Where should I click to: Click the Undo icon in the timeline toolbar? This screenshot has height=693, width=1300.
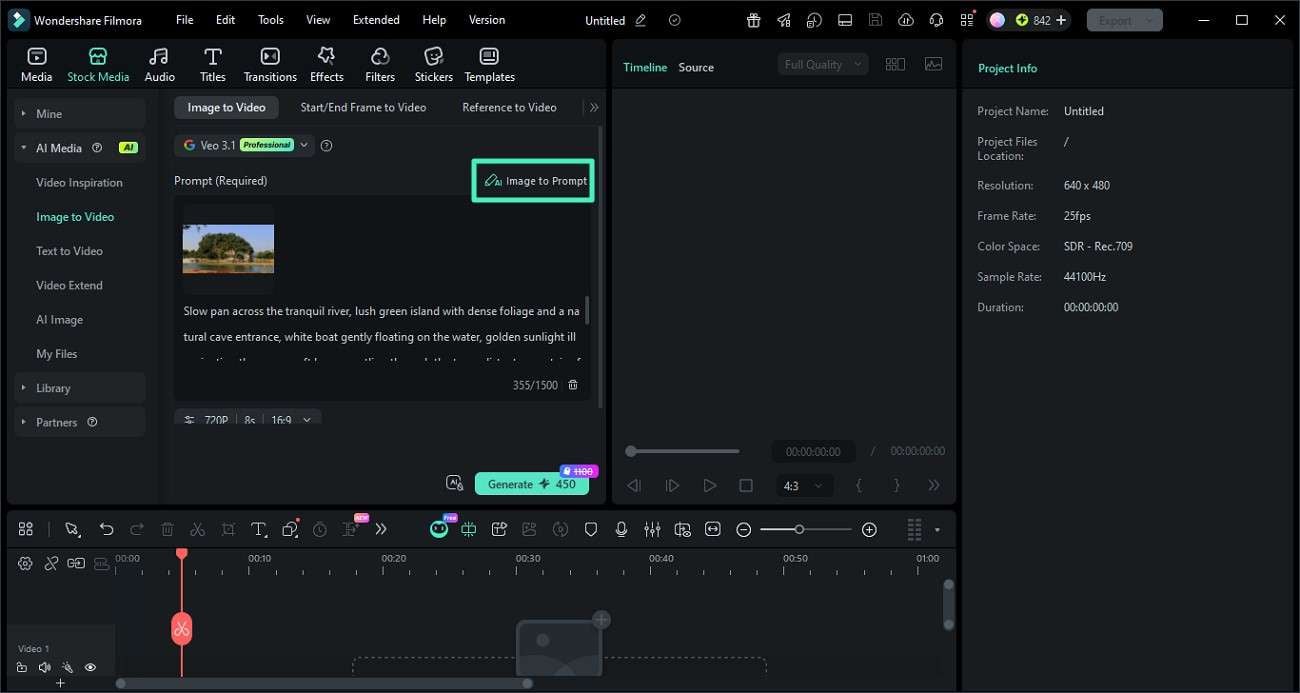click(106, 529)
